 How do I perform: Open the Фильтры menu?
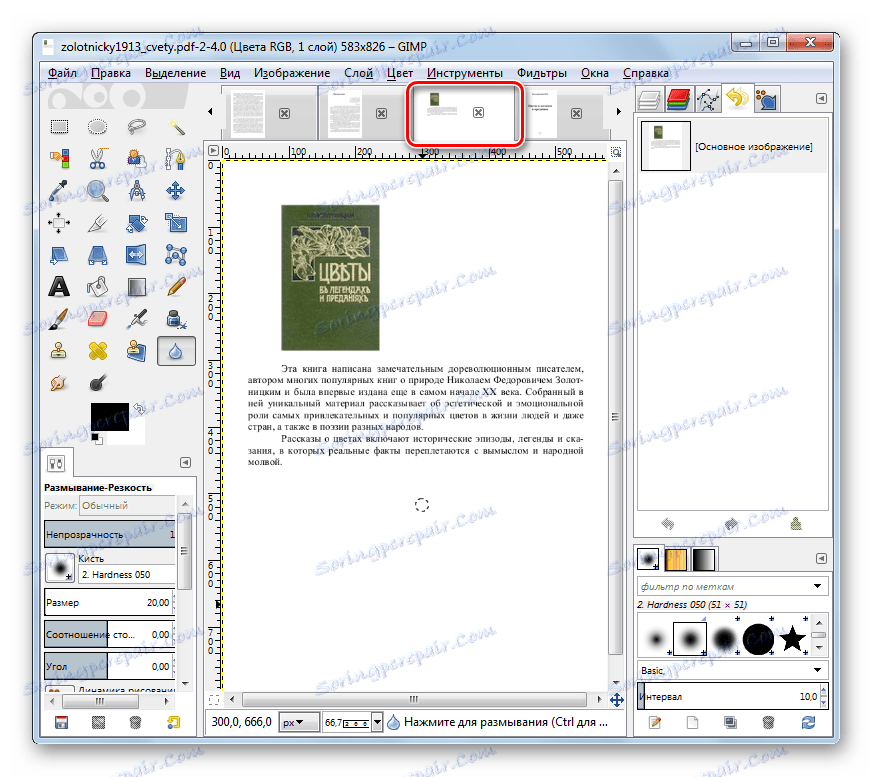click(542, 73)
